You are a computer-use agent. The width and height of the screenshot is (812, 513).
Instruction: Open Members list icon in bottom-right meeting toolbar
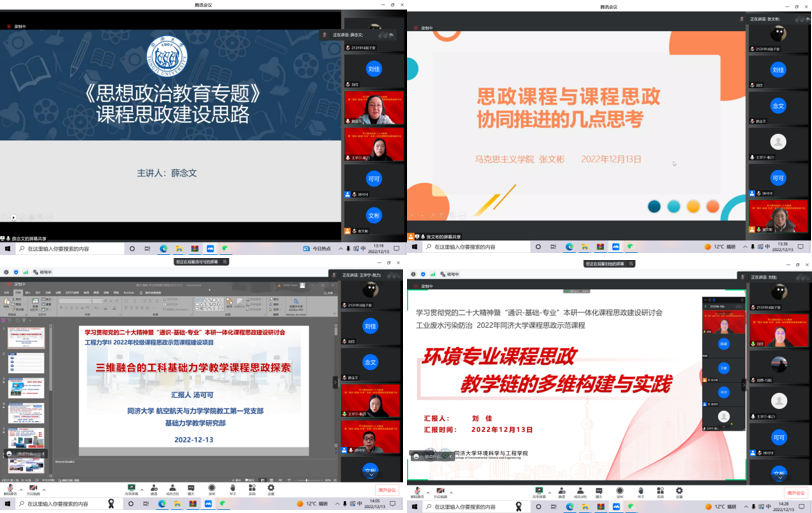click(x=578, y=489)
